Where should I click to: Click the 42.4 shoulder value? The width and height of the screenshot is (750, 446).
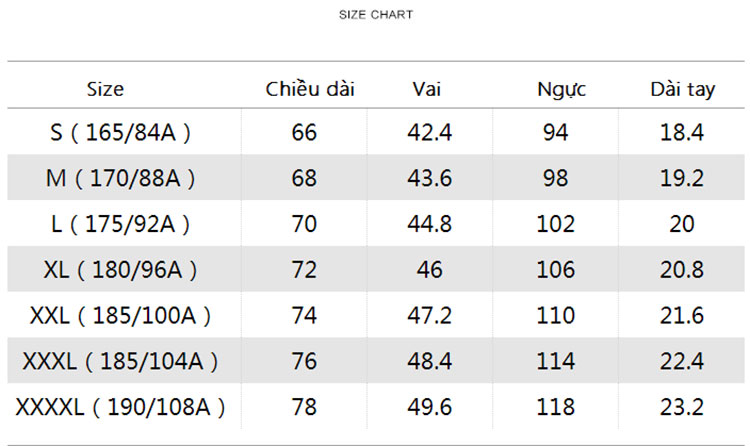click(429, 133)
